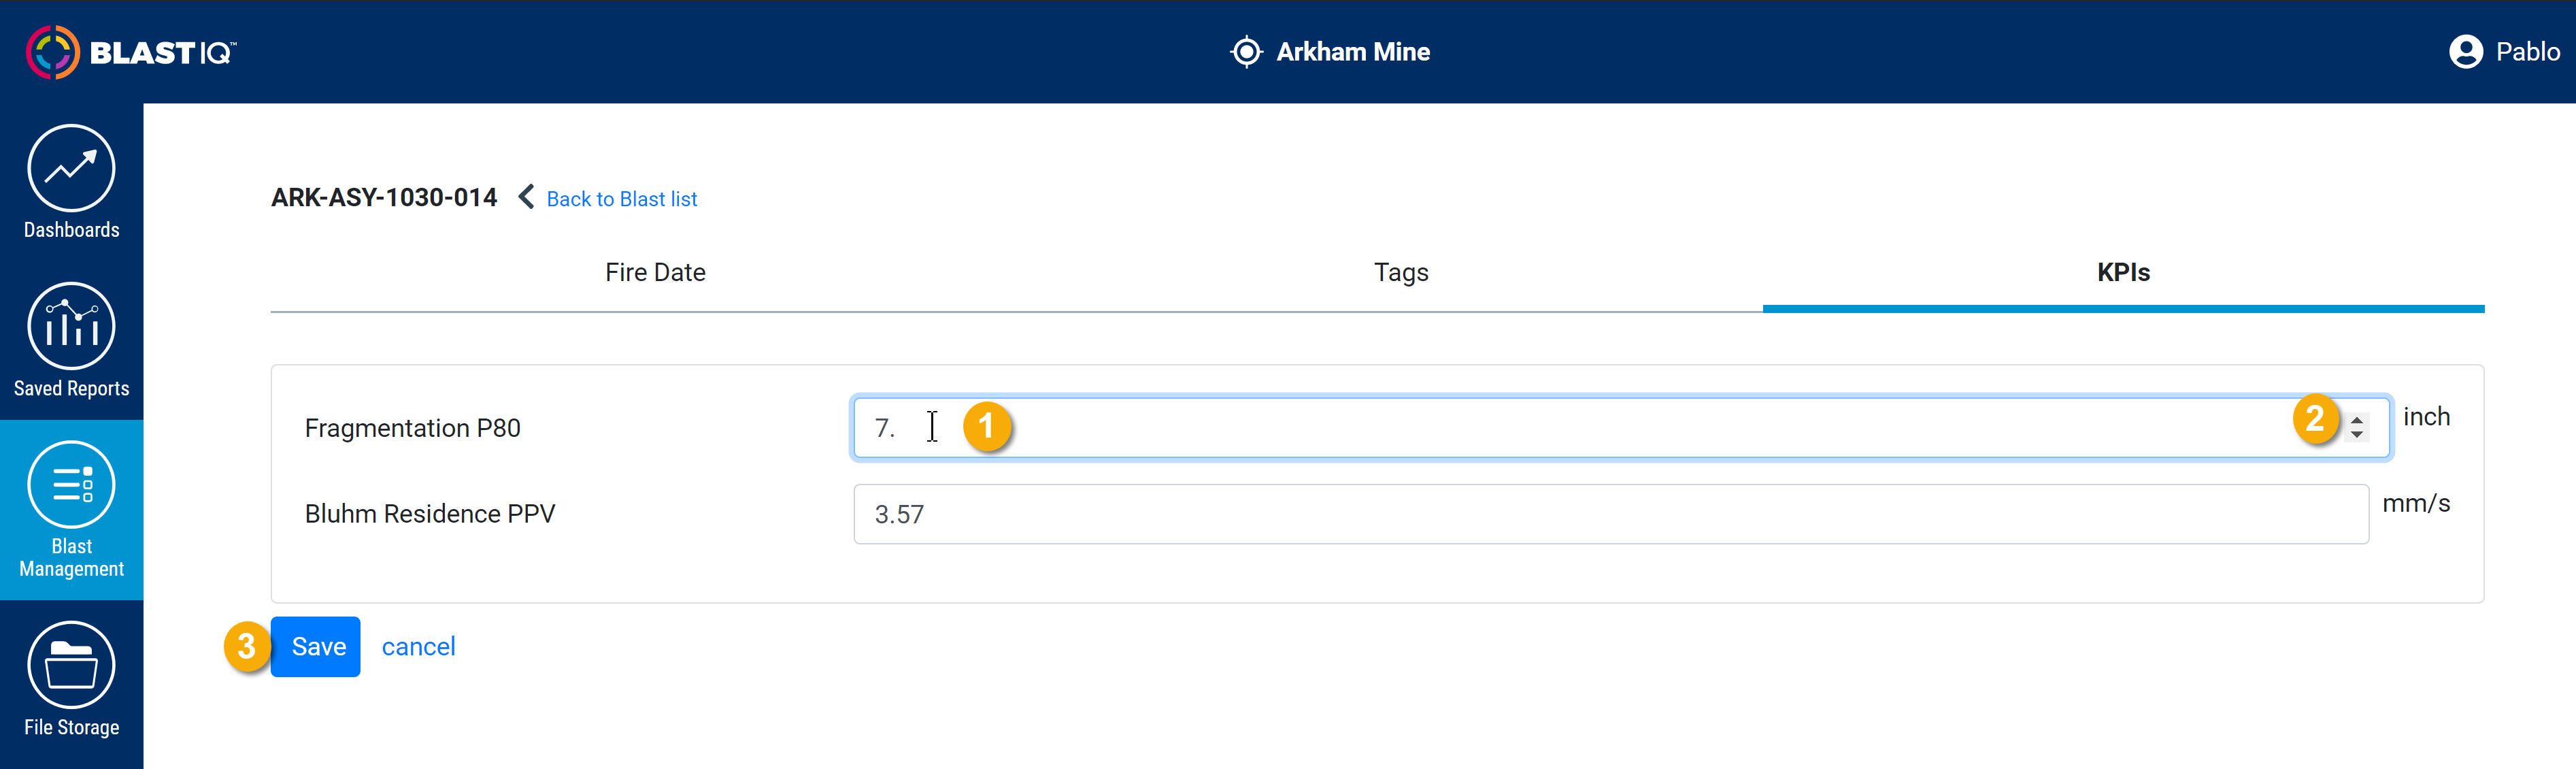
Task: Decrease Fragmentation P80 with the down arrow
Action: (2357, 434)
